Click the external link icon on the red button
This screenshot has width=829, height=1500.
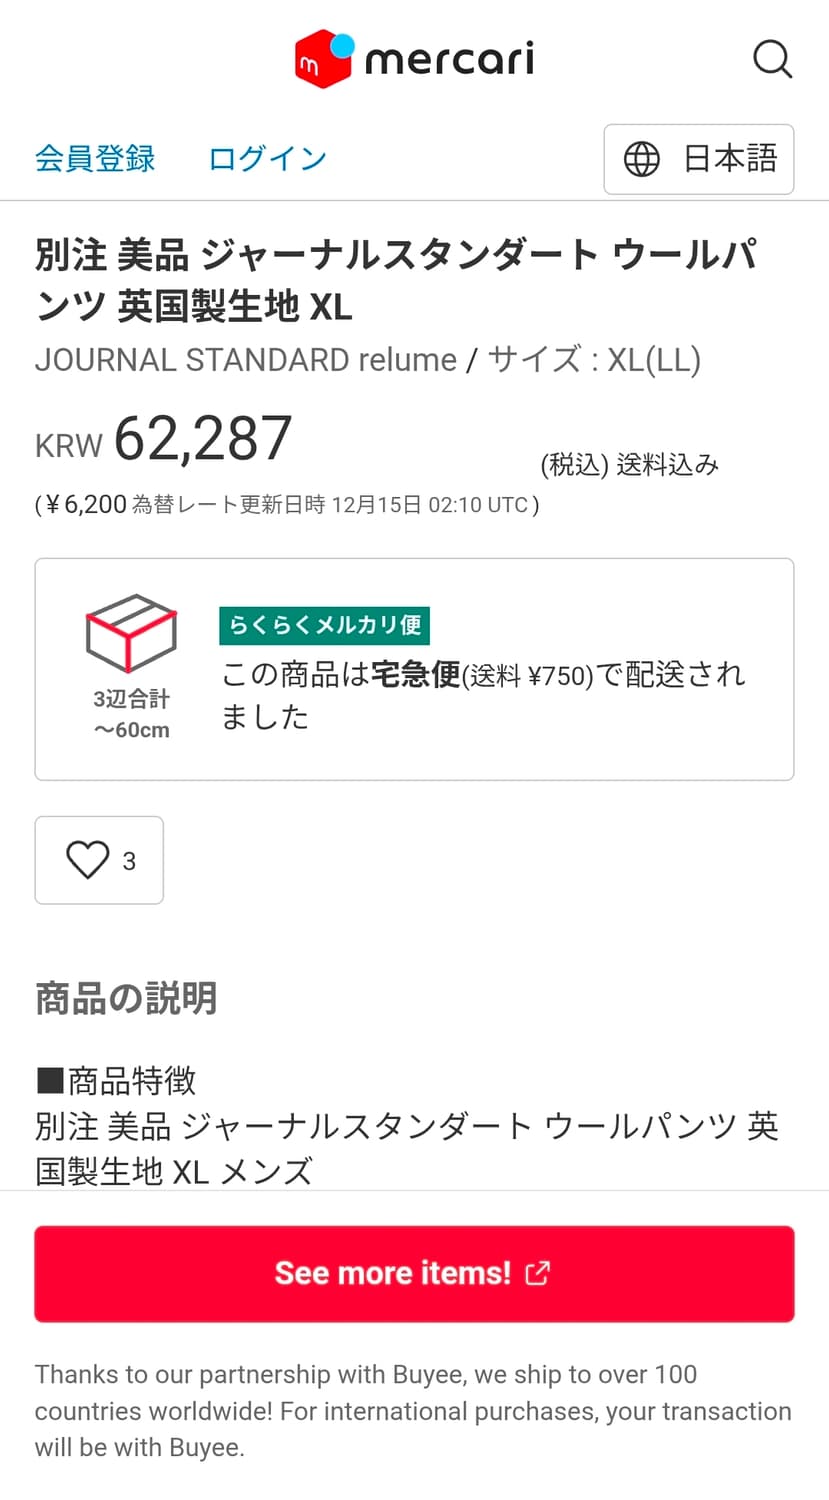pos(538,1273)
